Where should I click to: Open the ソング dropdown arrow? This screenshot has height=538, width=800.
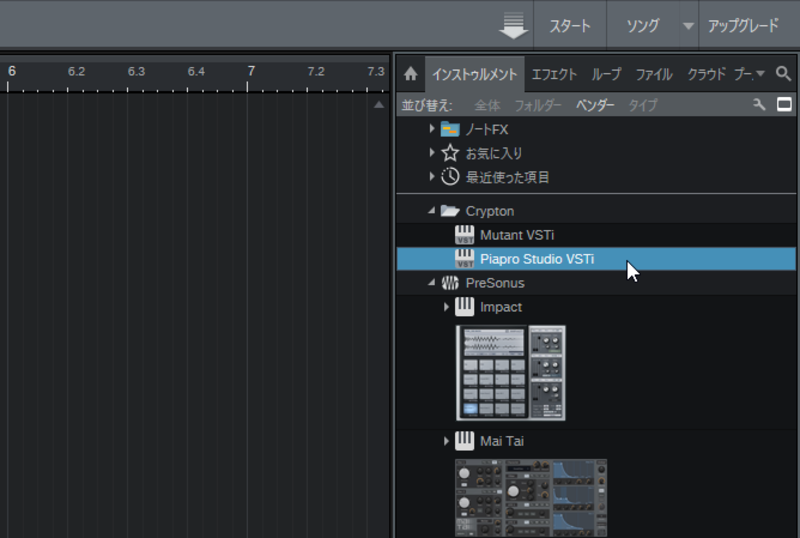coord(688,26)
